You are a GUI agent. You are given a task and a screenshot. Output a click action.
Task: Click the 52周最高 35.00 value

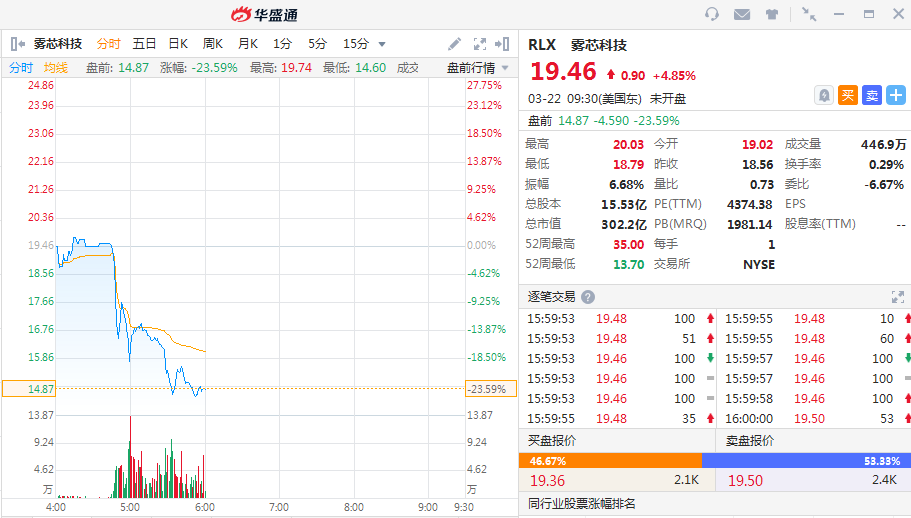tap(628, 244)
